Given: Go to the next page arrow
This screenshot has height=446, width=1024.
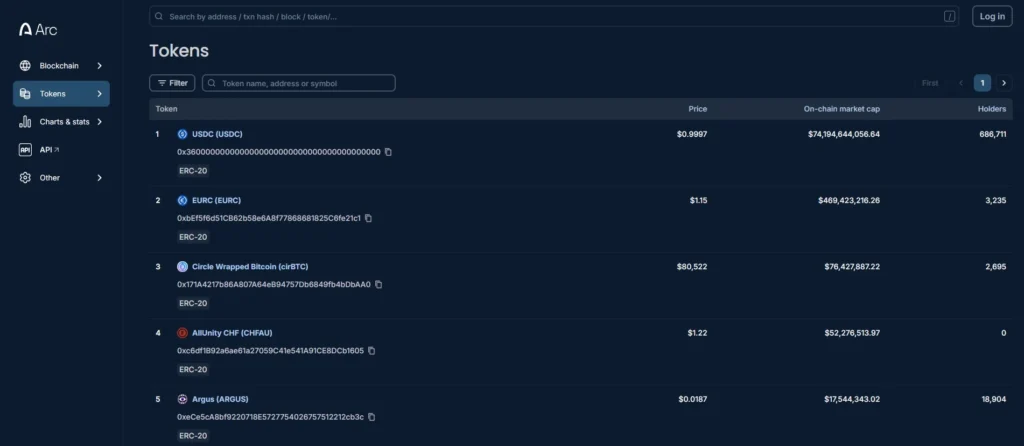Looking at the screenshot, I should point(1004,83).
